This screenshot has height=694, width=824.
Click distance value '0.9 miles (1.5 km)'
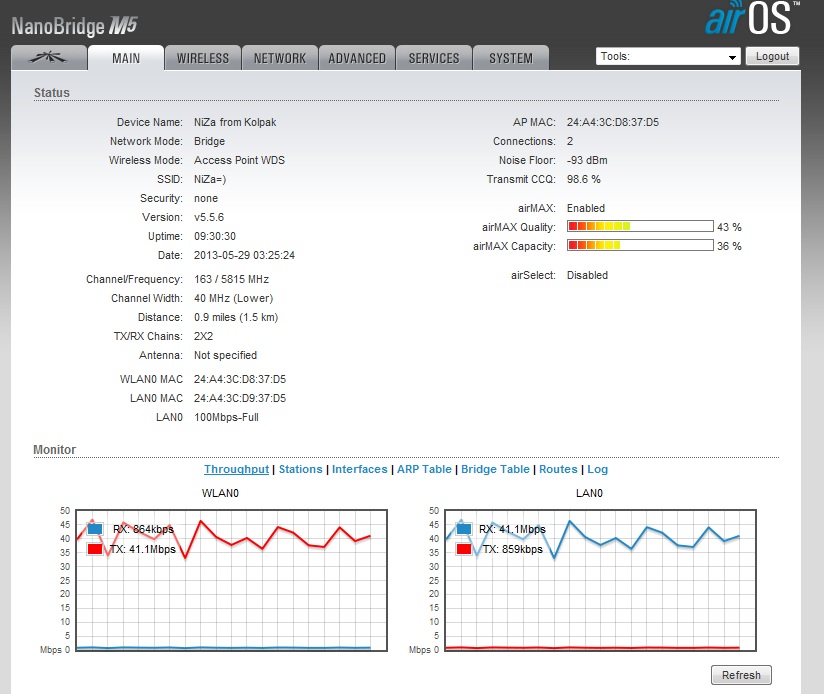pos(236,317)
